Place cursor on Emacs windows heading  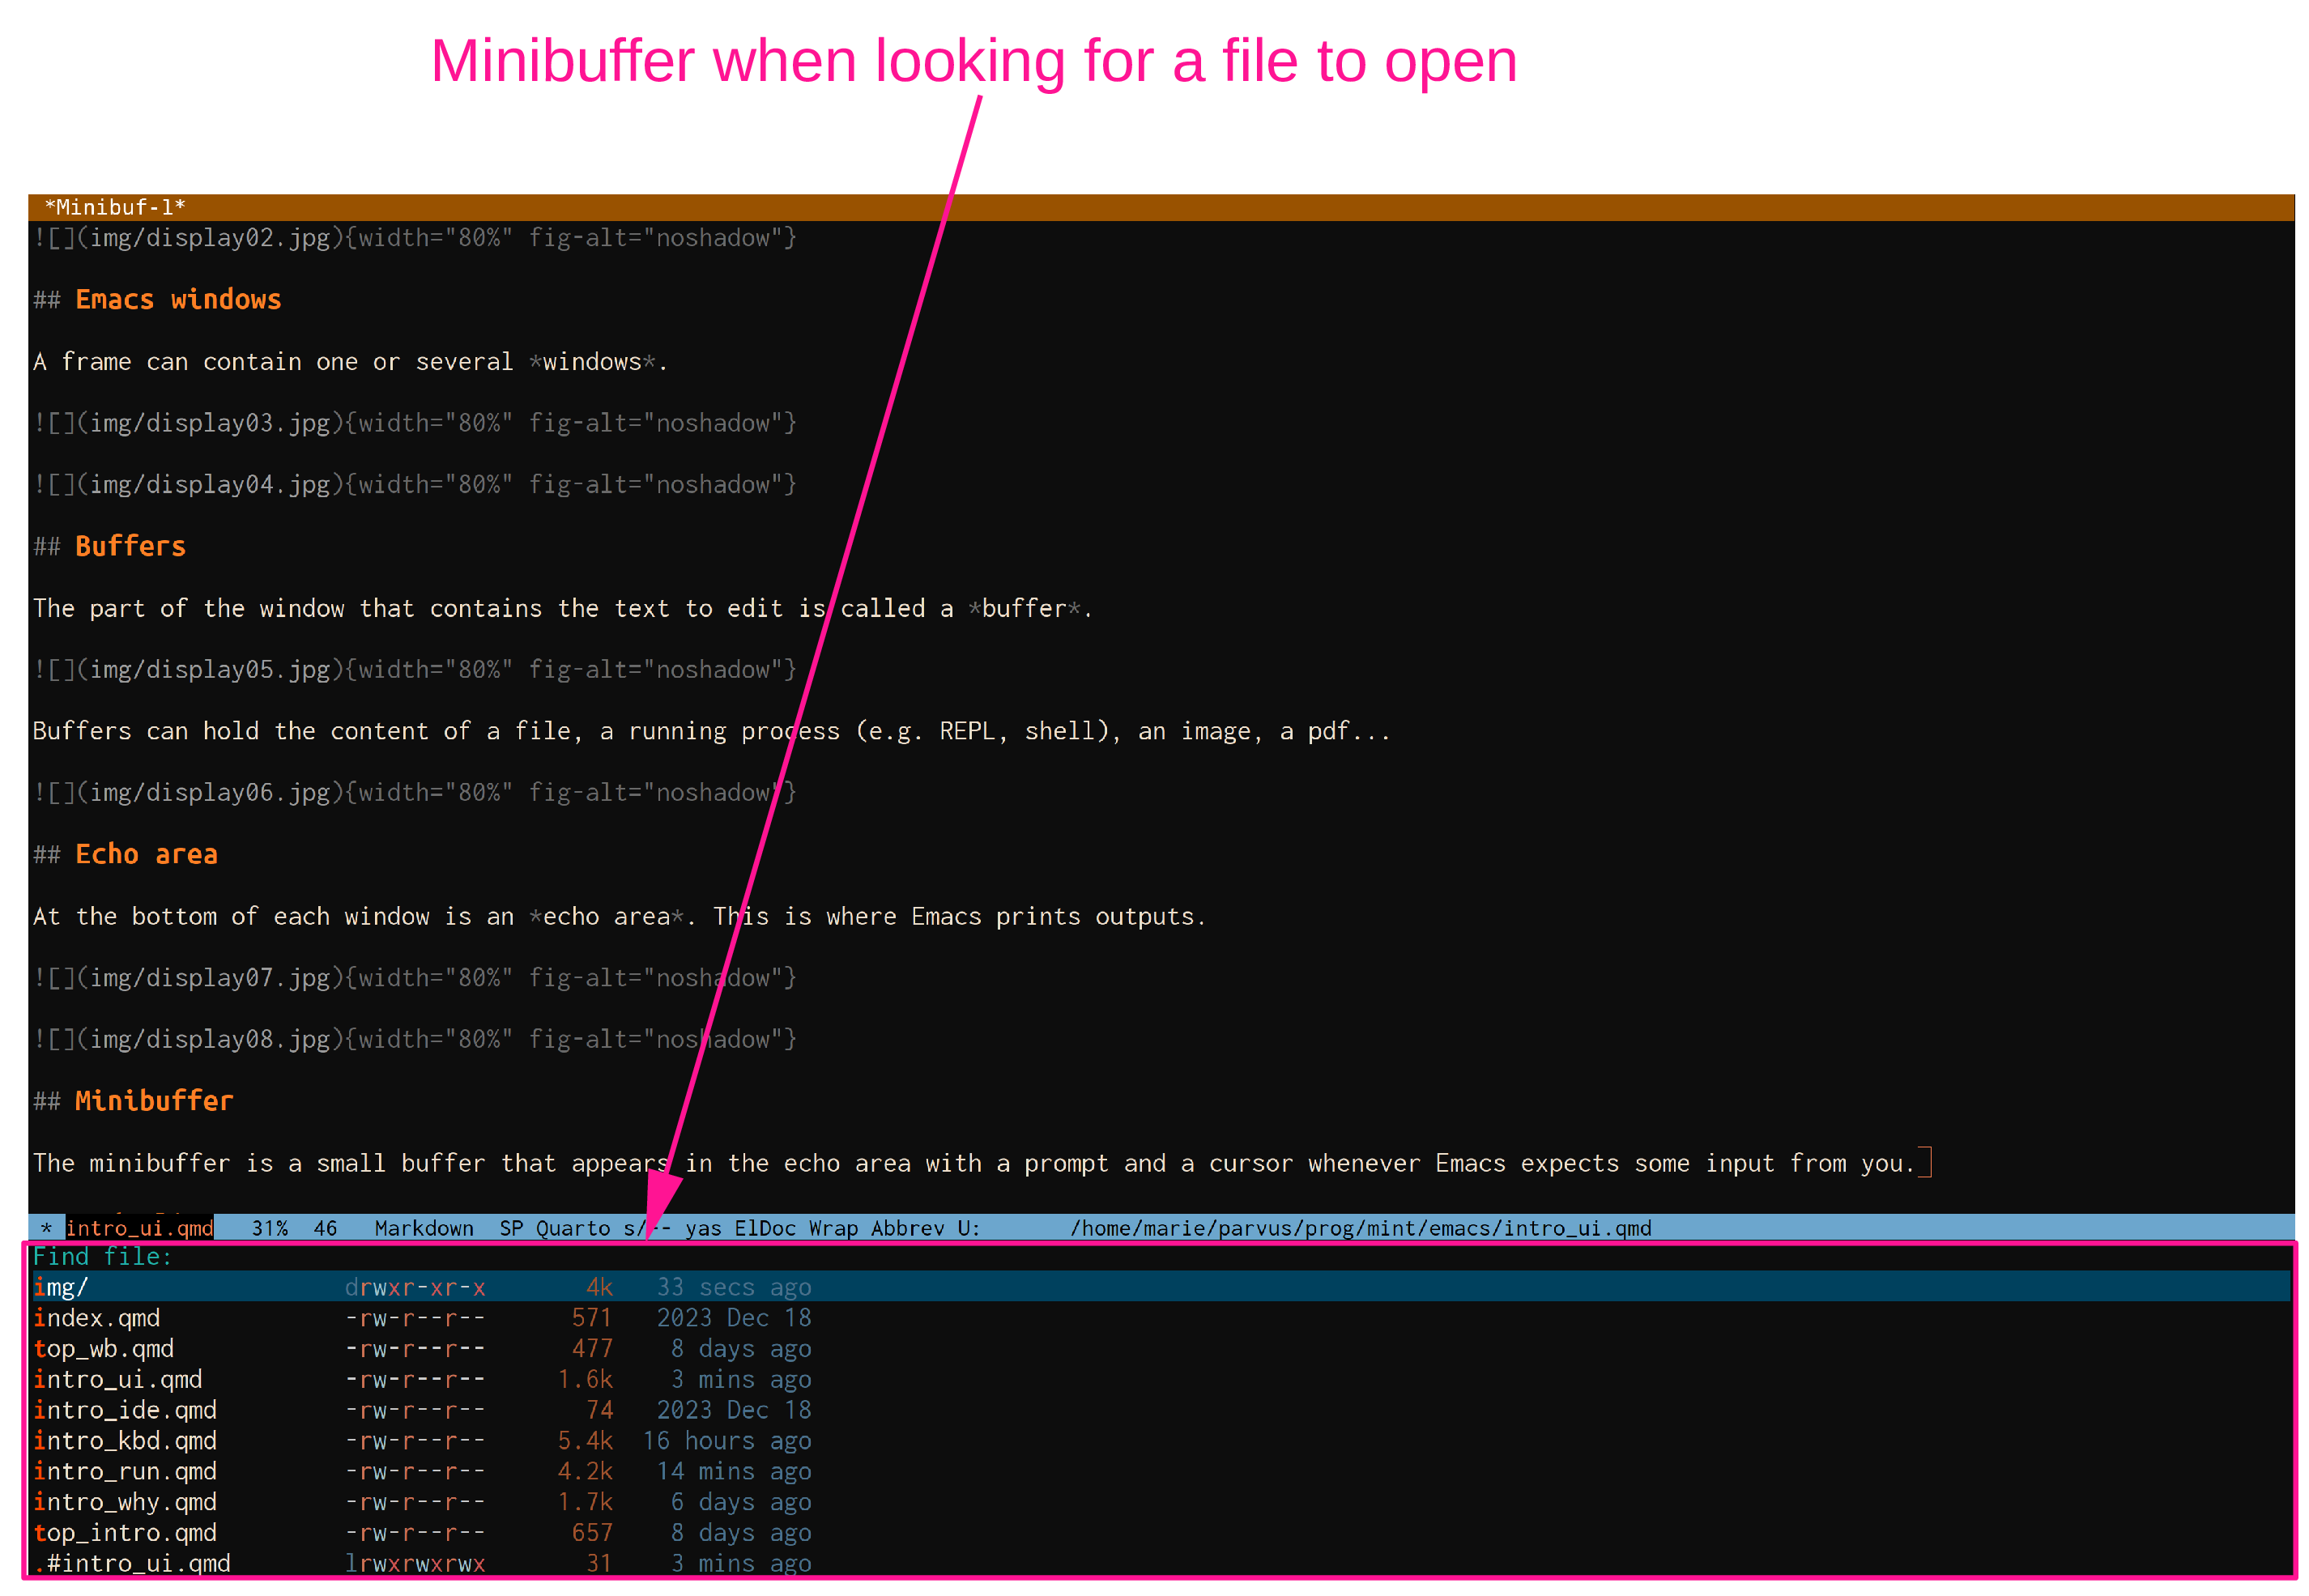178,299
